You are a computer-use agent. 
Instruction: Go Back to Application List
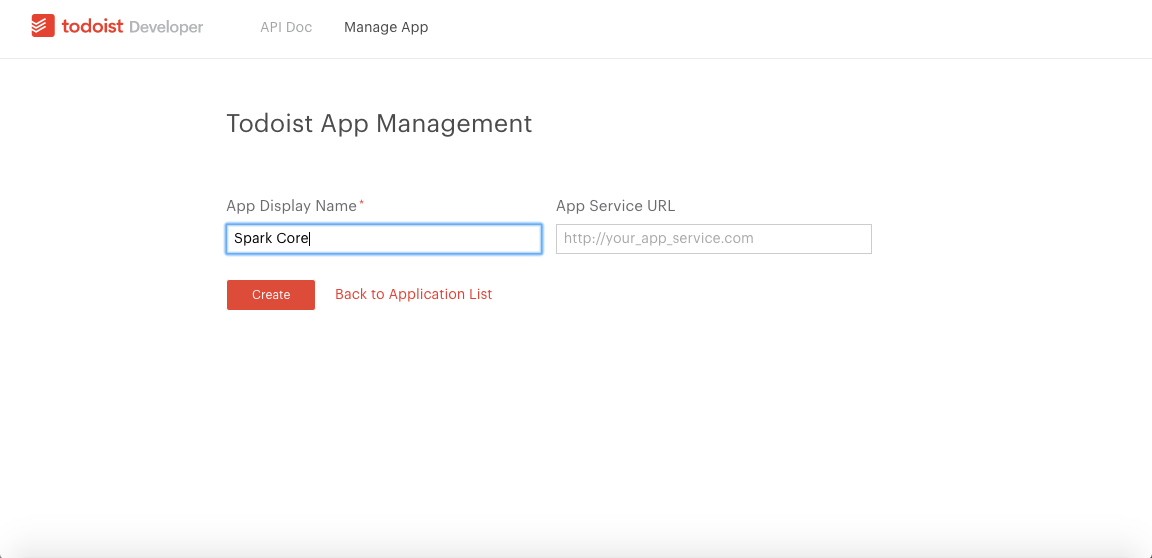[413, 294]
